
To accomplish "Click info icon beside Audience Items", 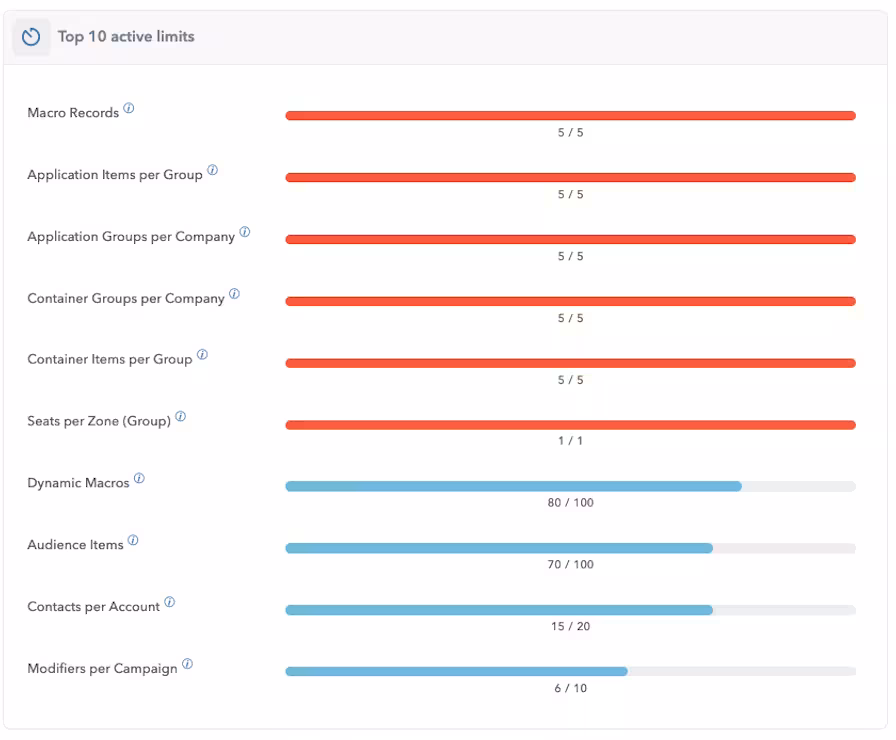I will click(x=133, y=541).
